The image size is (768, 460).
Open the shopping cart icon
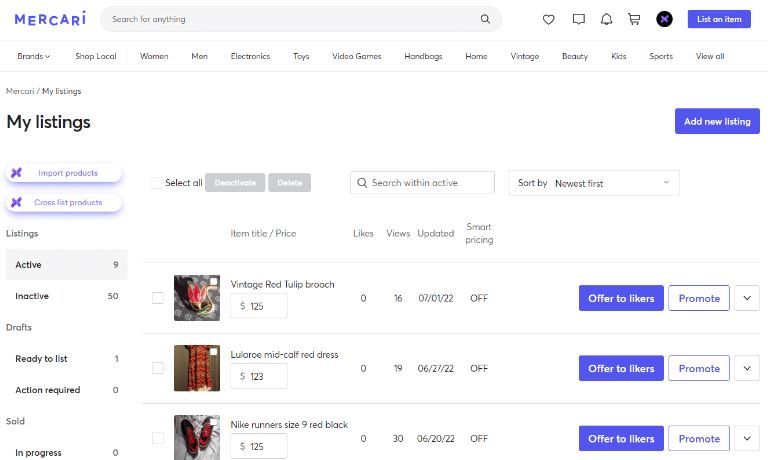[634, 19]
